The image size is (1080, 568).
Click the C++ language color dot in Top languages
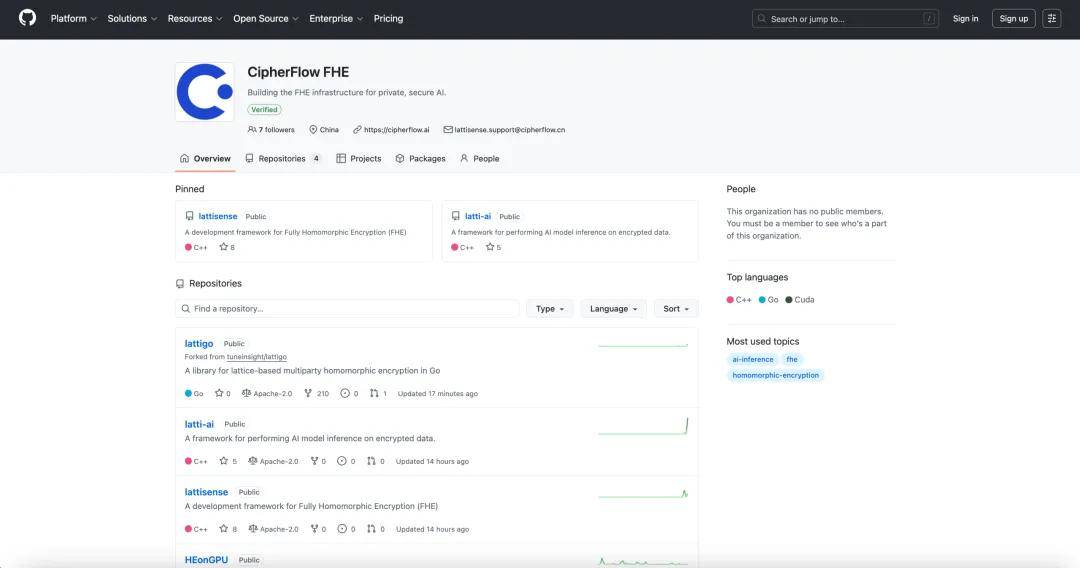coord(731,300)
